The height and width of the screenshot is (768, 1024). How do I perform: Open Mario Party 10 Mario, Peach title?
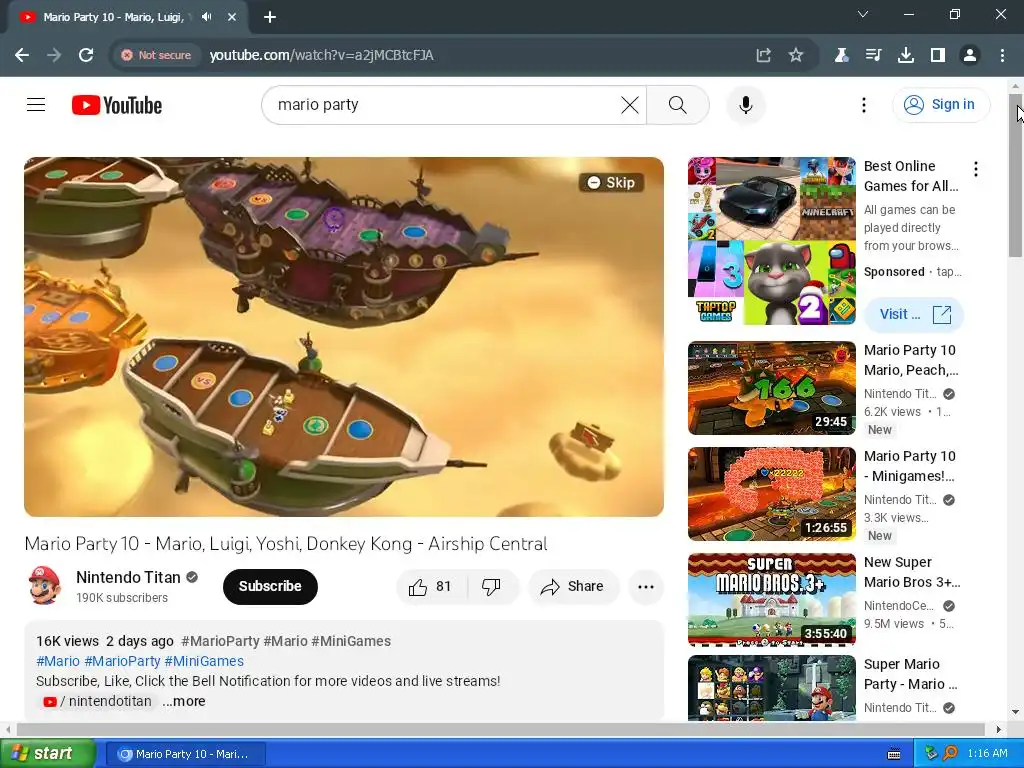coord(911,360)
